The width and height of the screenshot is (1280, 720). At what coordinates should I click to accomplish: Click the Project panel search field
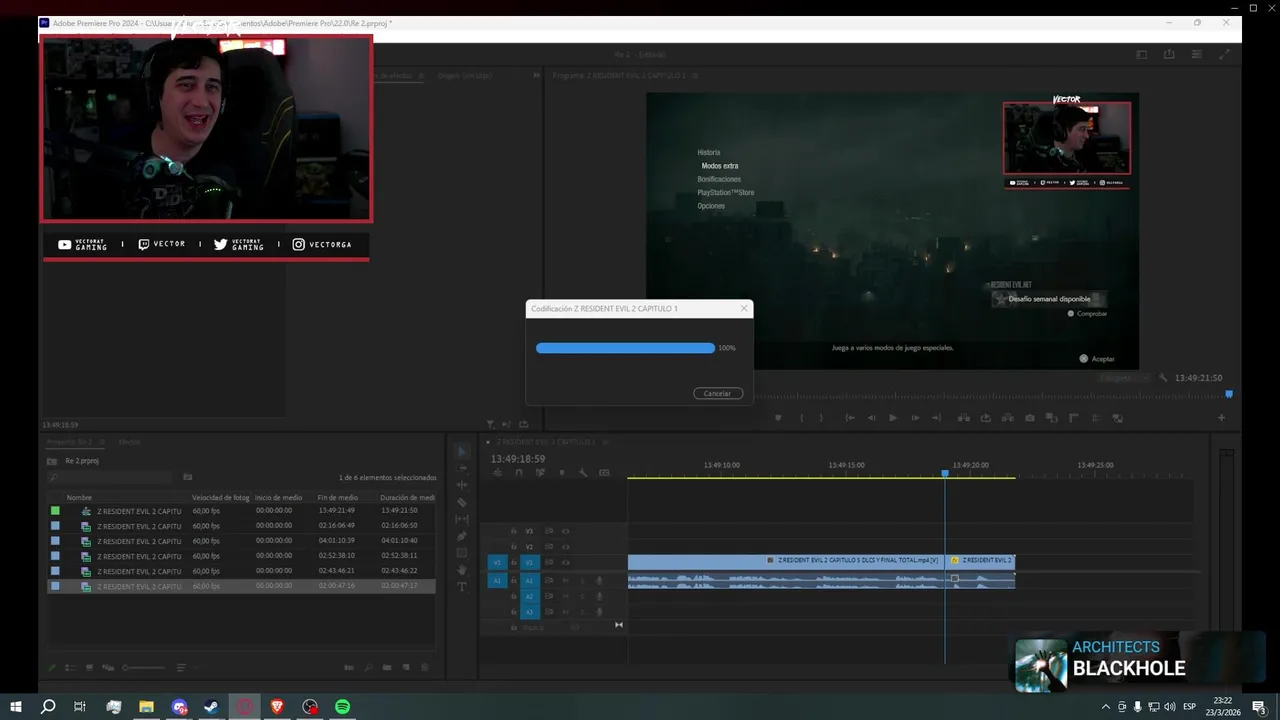[110, 477]
